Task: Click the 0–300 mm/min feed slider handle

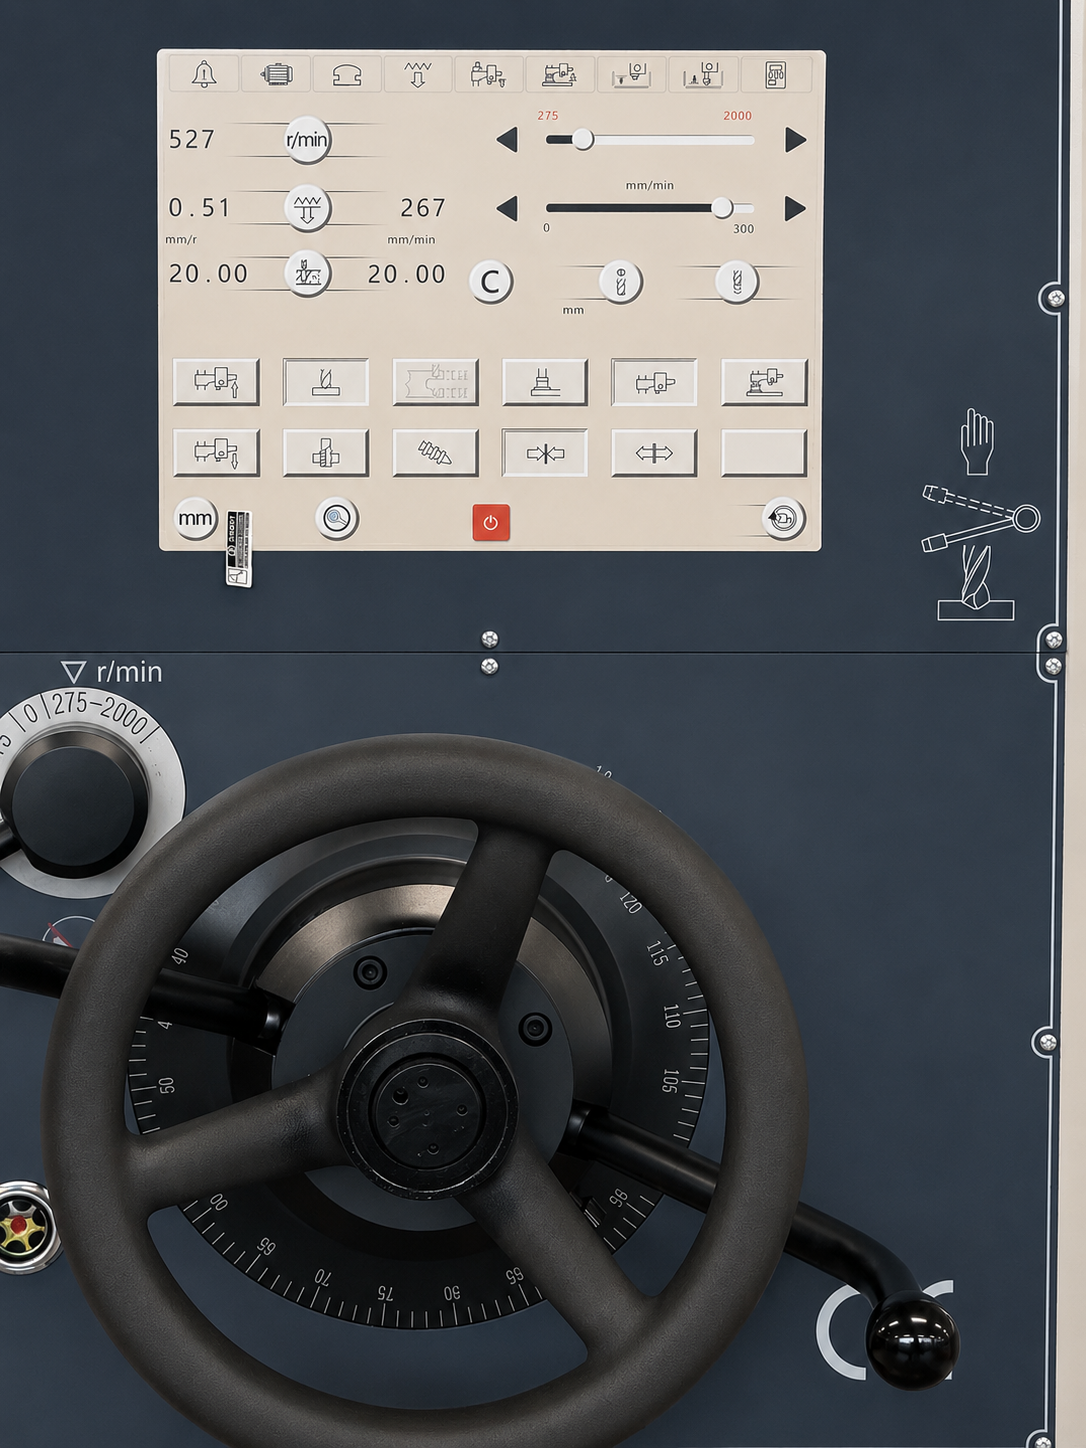Action: click(722, 208)
